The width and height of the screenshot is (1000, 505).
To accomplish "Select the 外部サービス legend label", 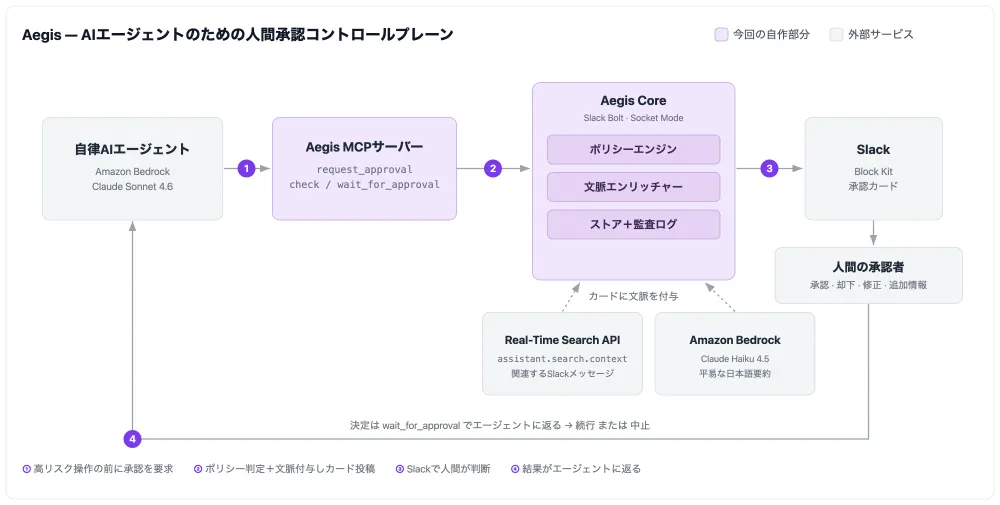I will click(881, 34).
